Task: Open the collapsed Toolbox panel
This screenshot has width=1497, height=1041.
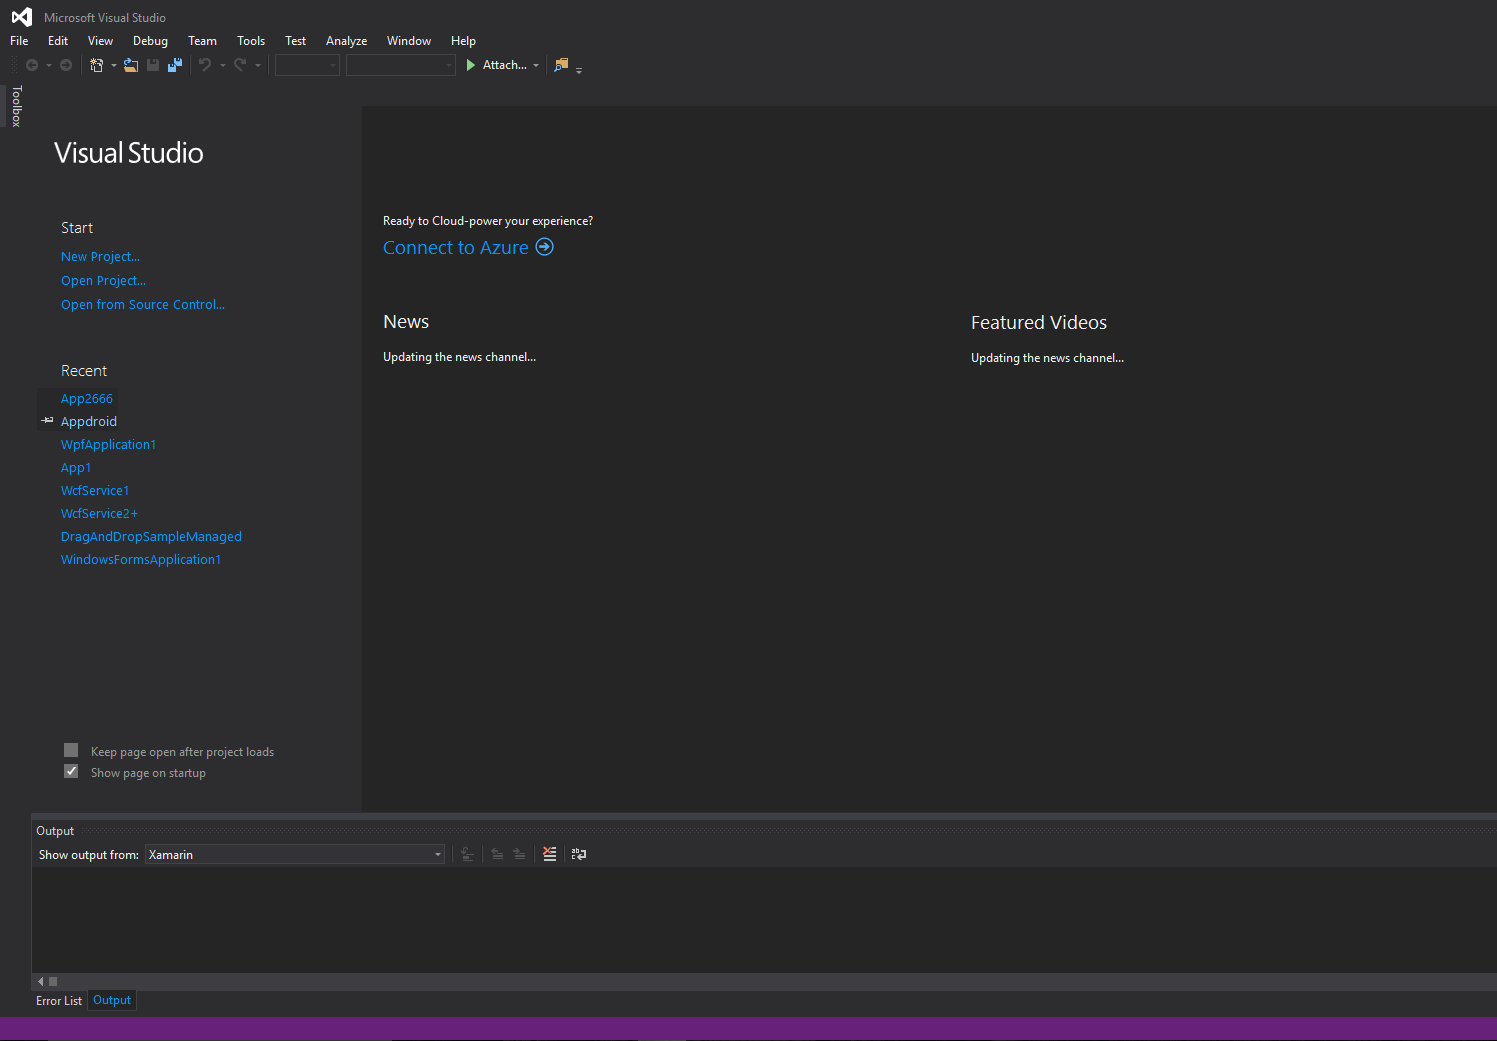Action: pyautogui.click(x=16, y=106)
